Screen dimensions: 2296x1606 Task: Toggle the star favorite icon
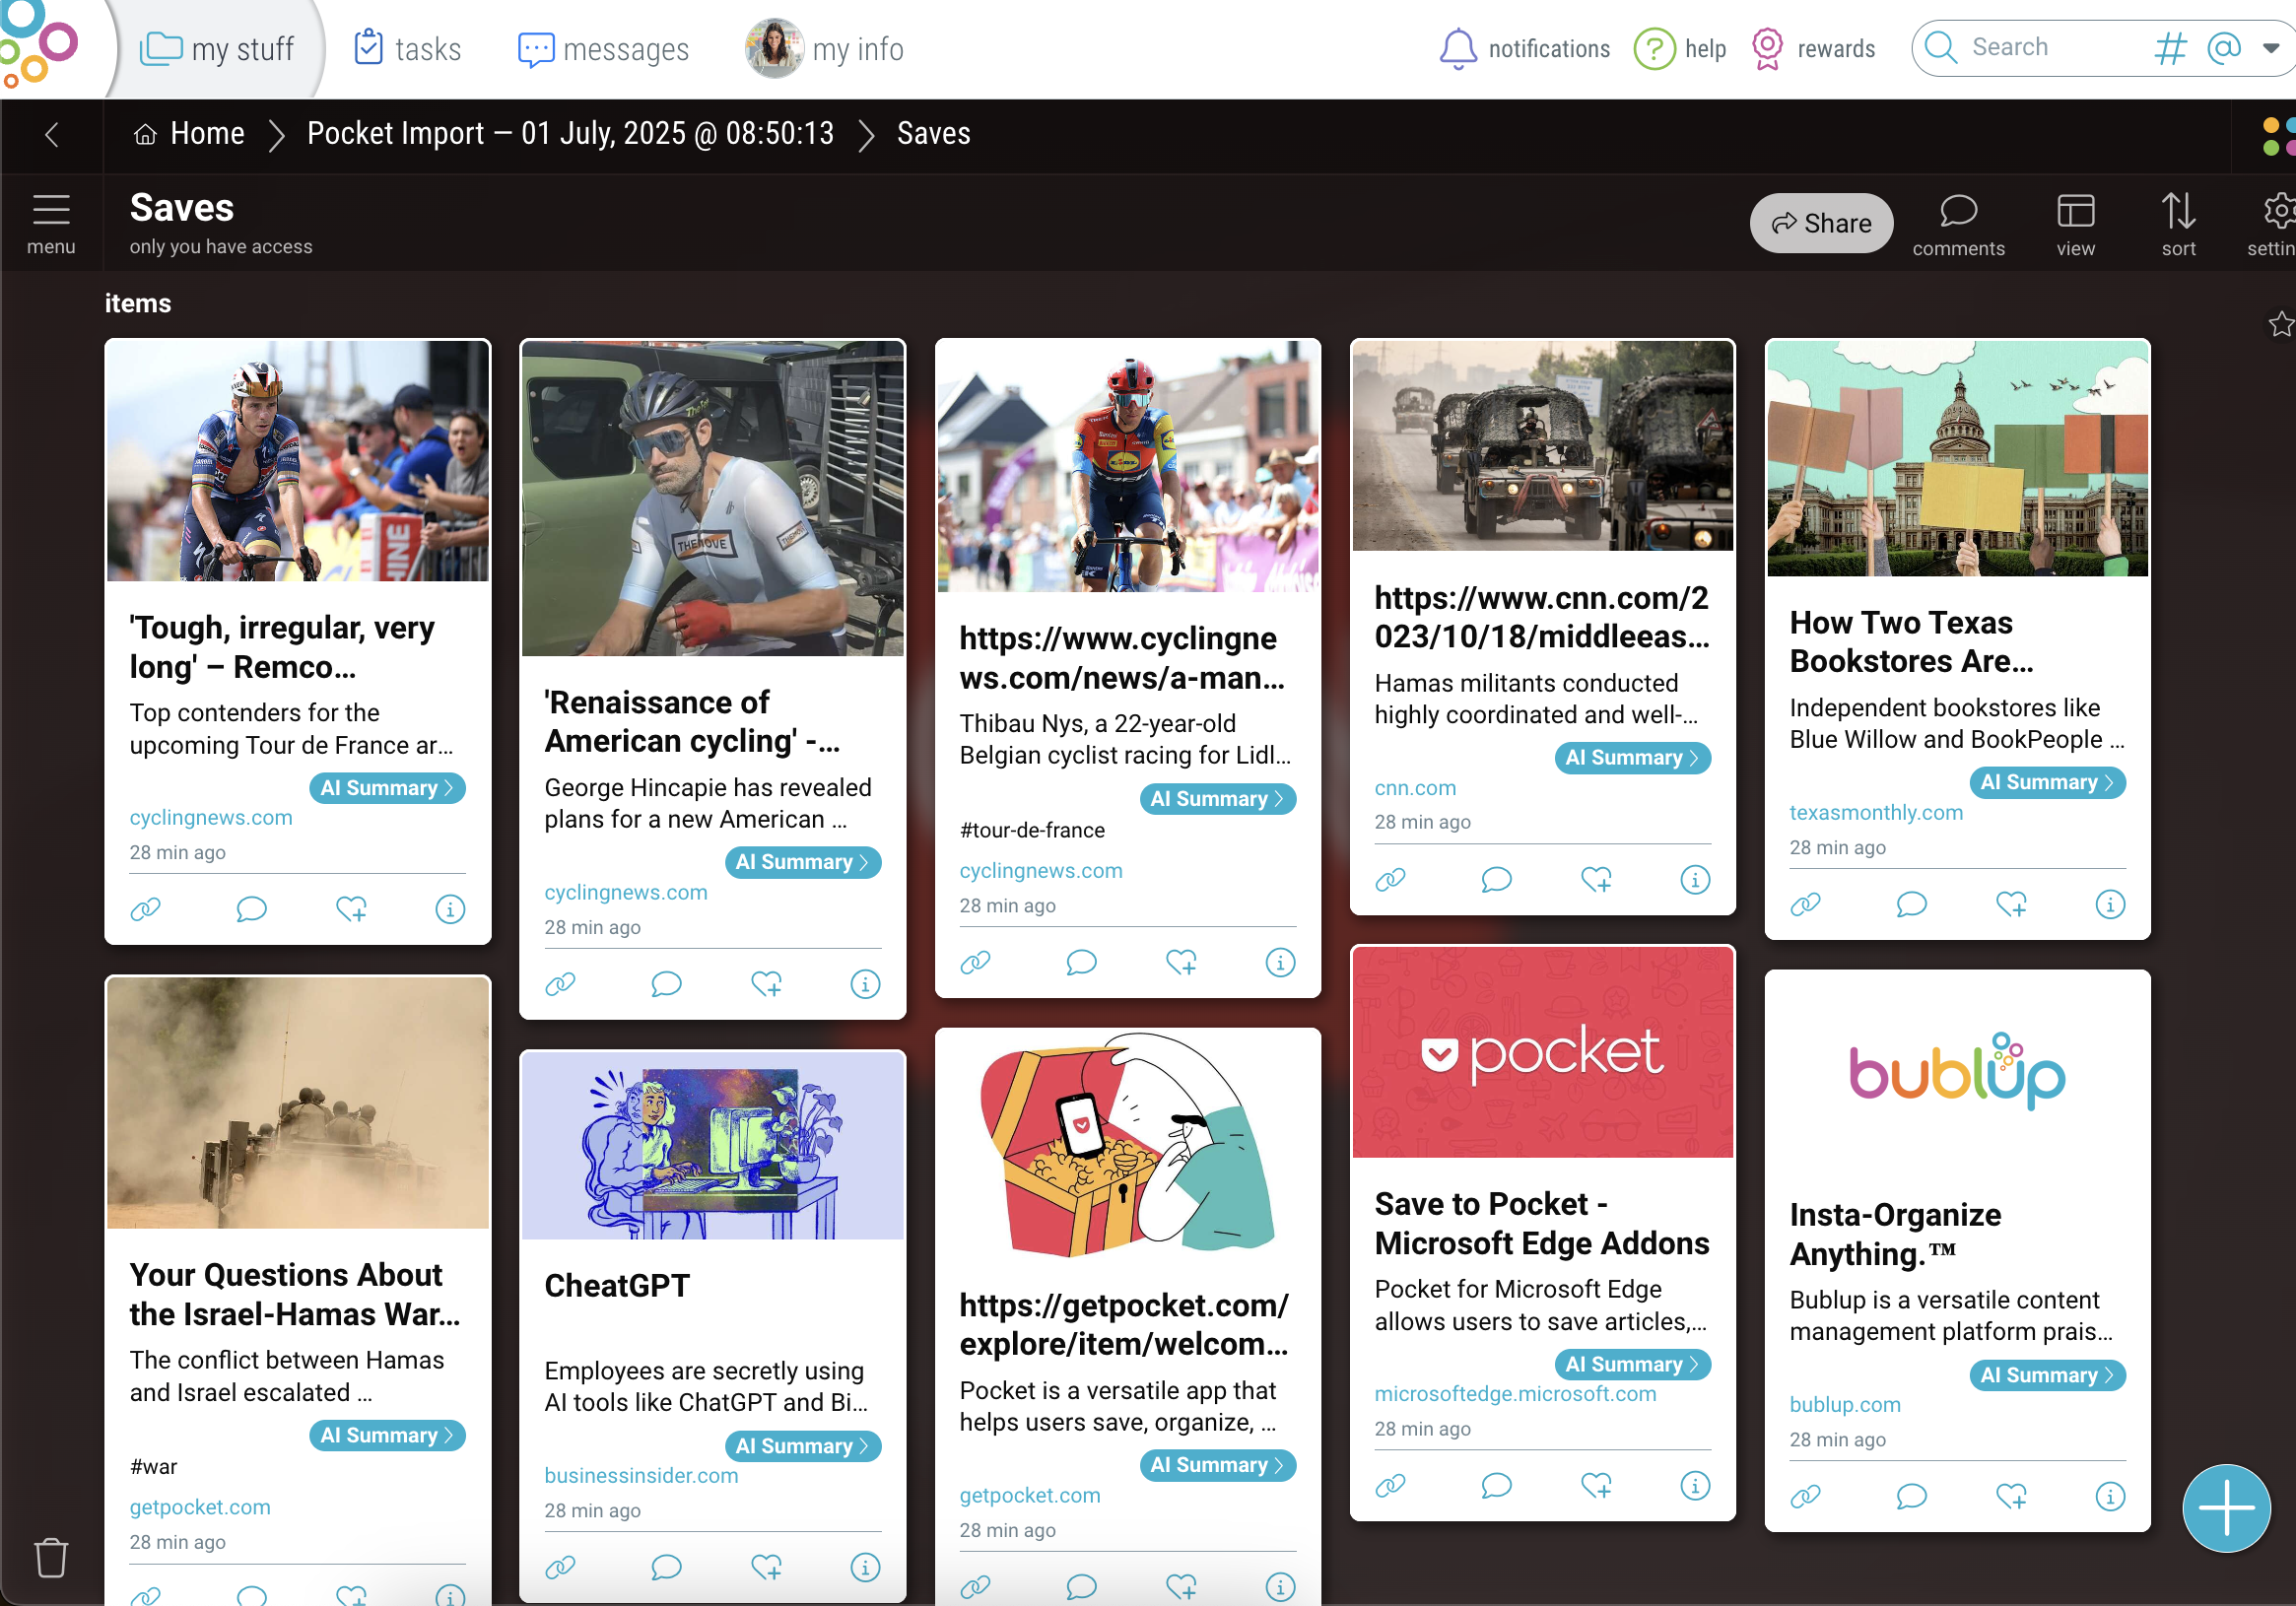(2279, 324)
